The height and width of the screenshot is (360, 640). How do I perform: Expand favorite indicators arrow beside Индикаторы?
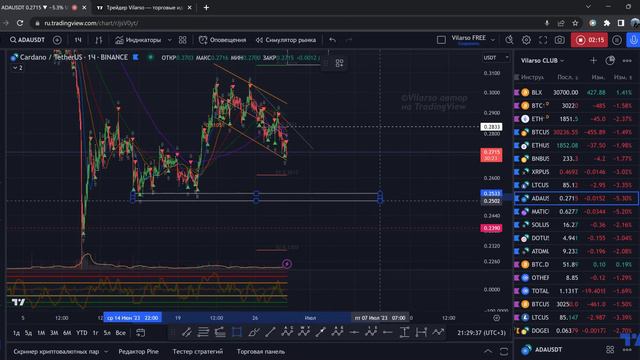pos(170,40)
